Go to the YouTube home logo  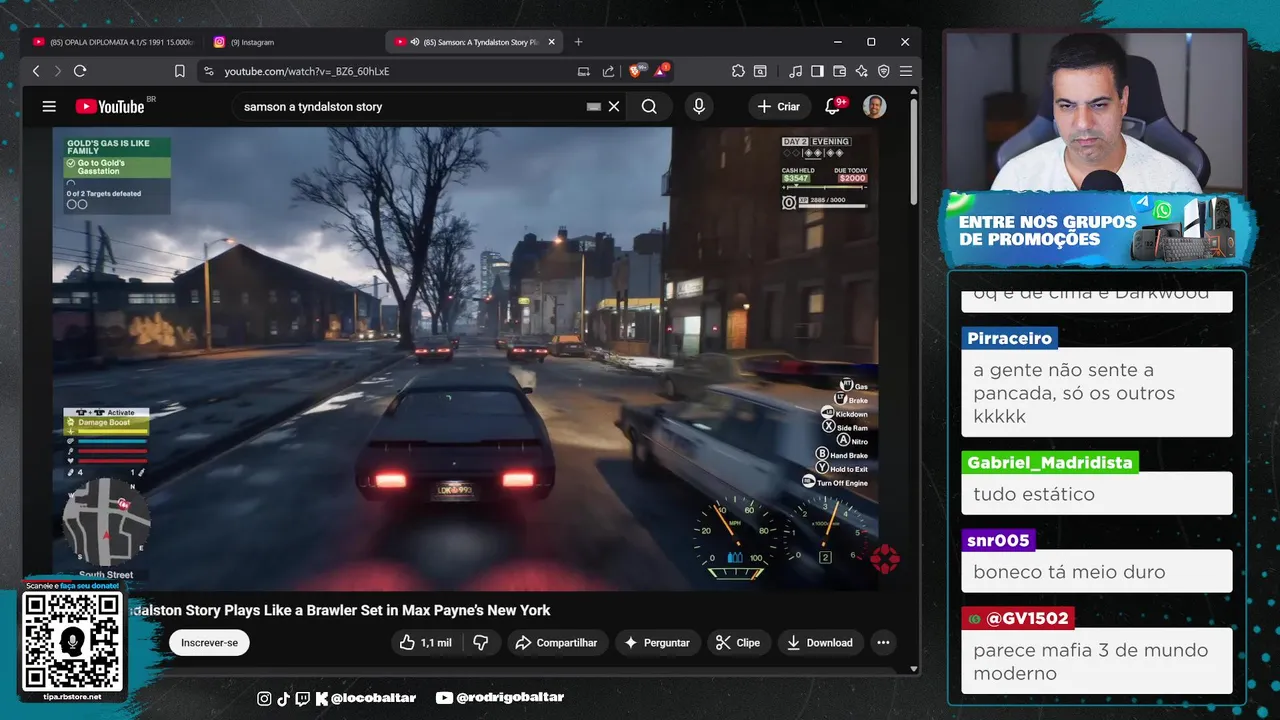[110, 106]
